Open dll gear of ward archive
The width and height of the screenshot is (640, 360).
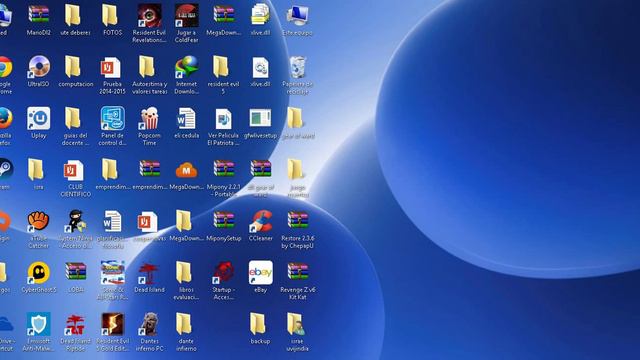pyautogui.click(x=261, y=169)
